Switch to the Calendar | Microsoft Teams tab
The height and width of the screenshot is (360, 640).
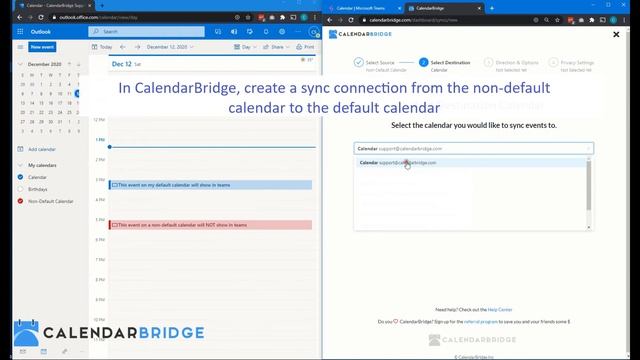pyautogui.click(x=364, y=8)
